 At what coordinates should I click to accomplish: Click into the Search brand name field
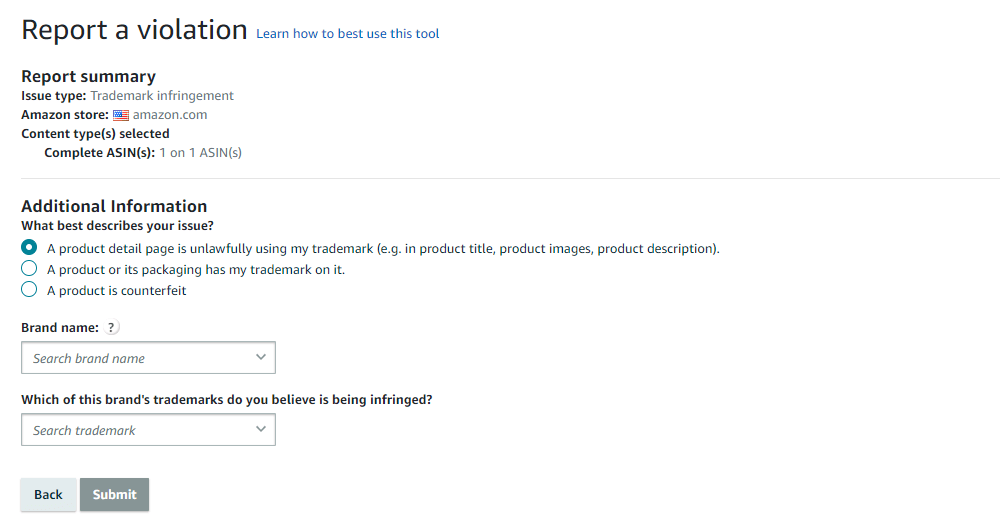pos(148,358)
